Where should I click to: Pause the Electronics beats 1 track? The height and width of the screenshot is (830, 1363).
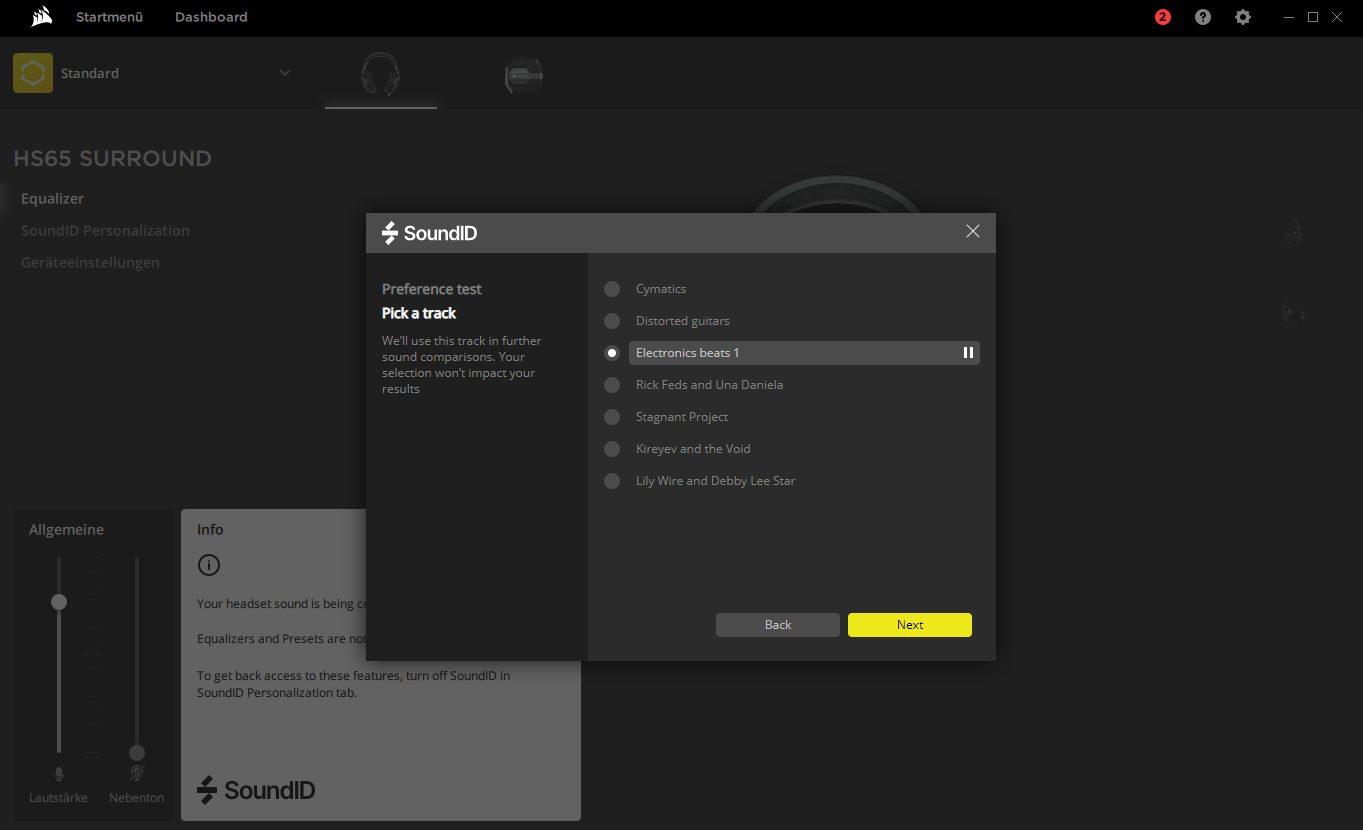(x=968, y=353)
